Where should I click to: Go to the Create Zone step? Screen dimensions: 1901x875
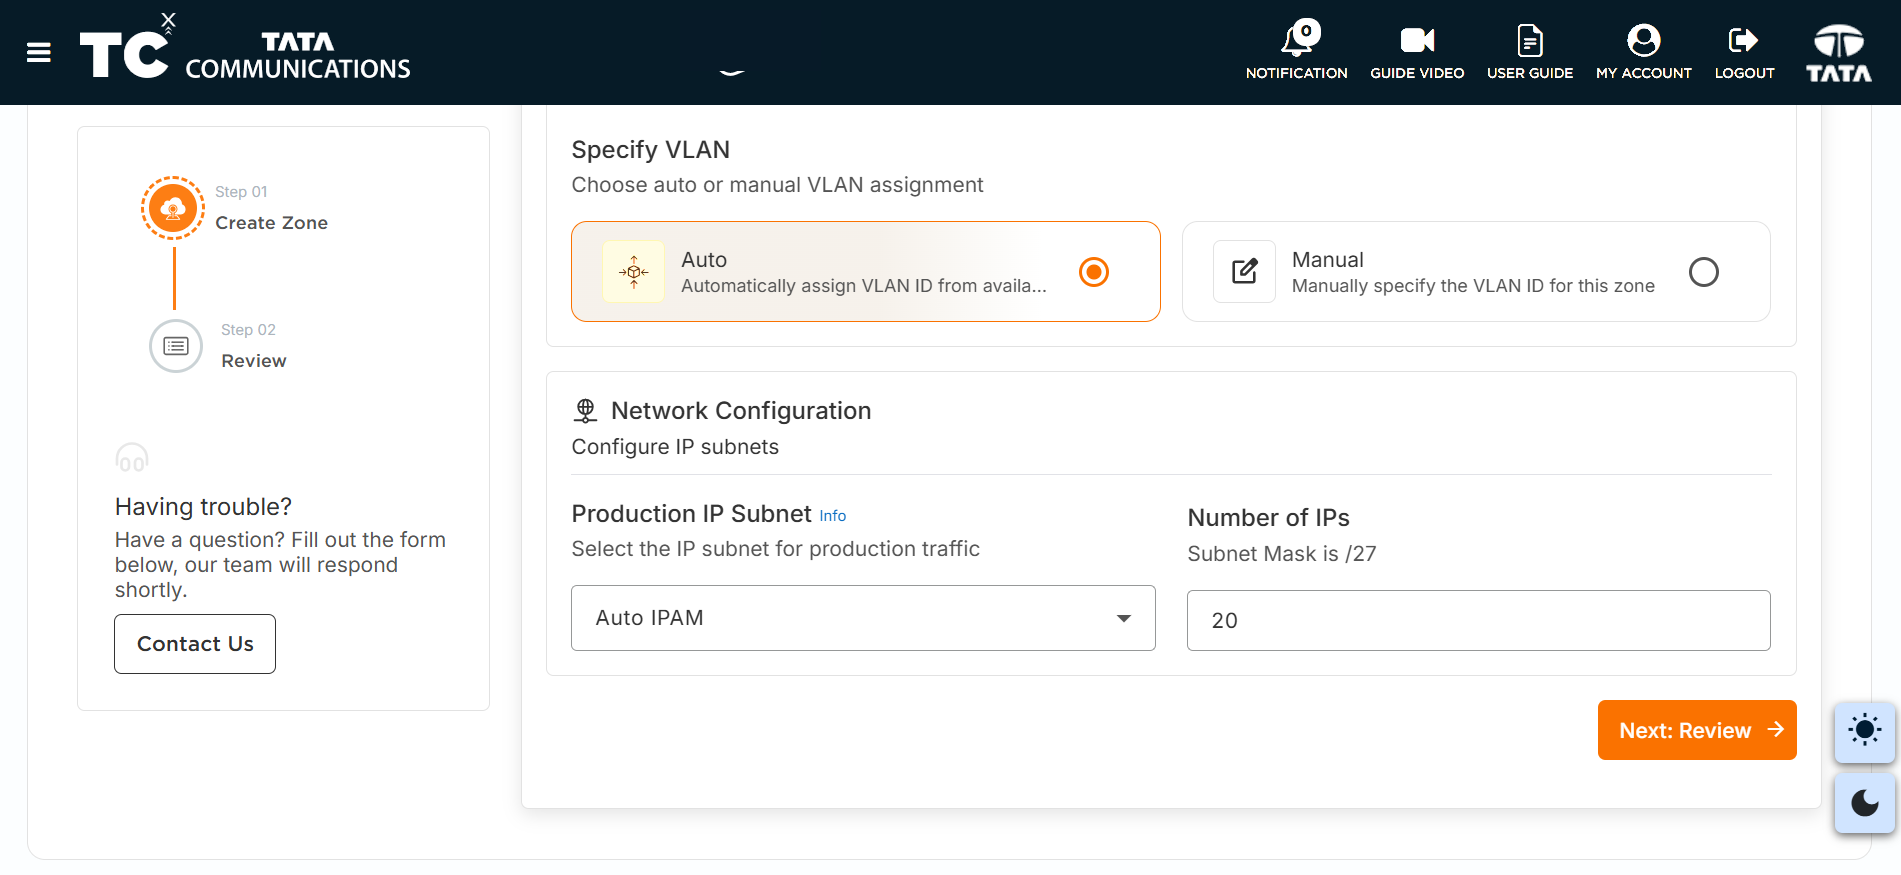[x=271, y=223]
